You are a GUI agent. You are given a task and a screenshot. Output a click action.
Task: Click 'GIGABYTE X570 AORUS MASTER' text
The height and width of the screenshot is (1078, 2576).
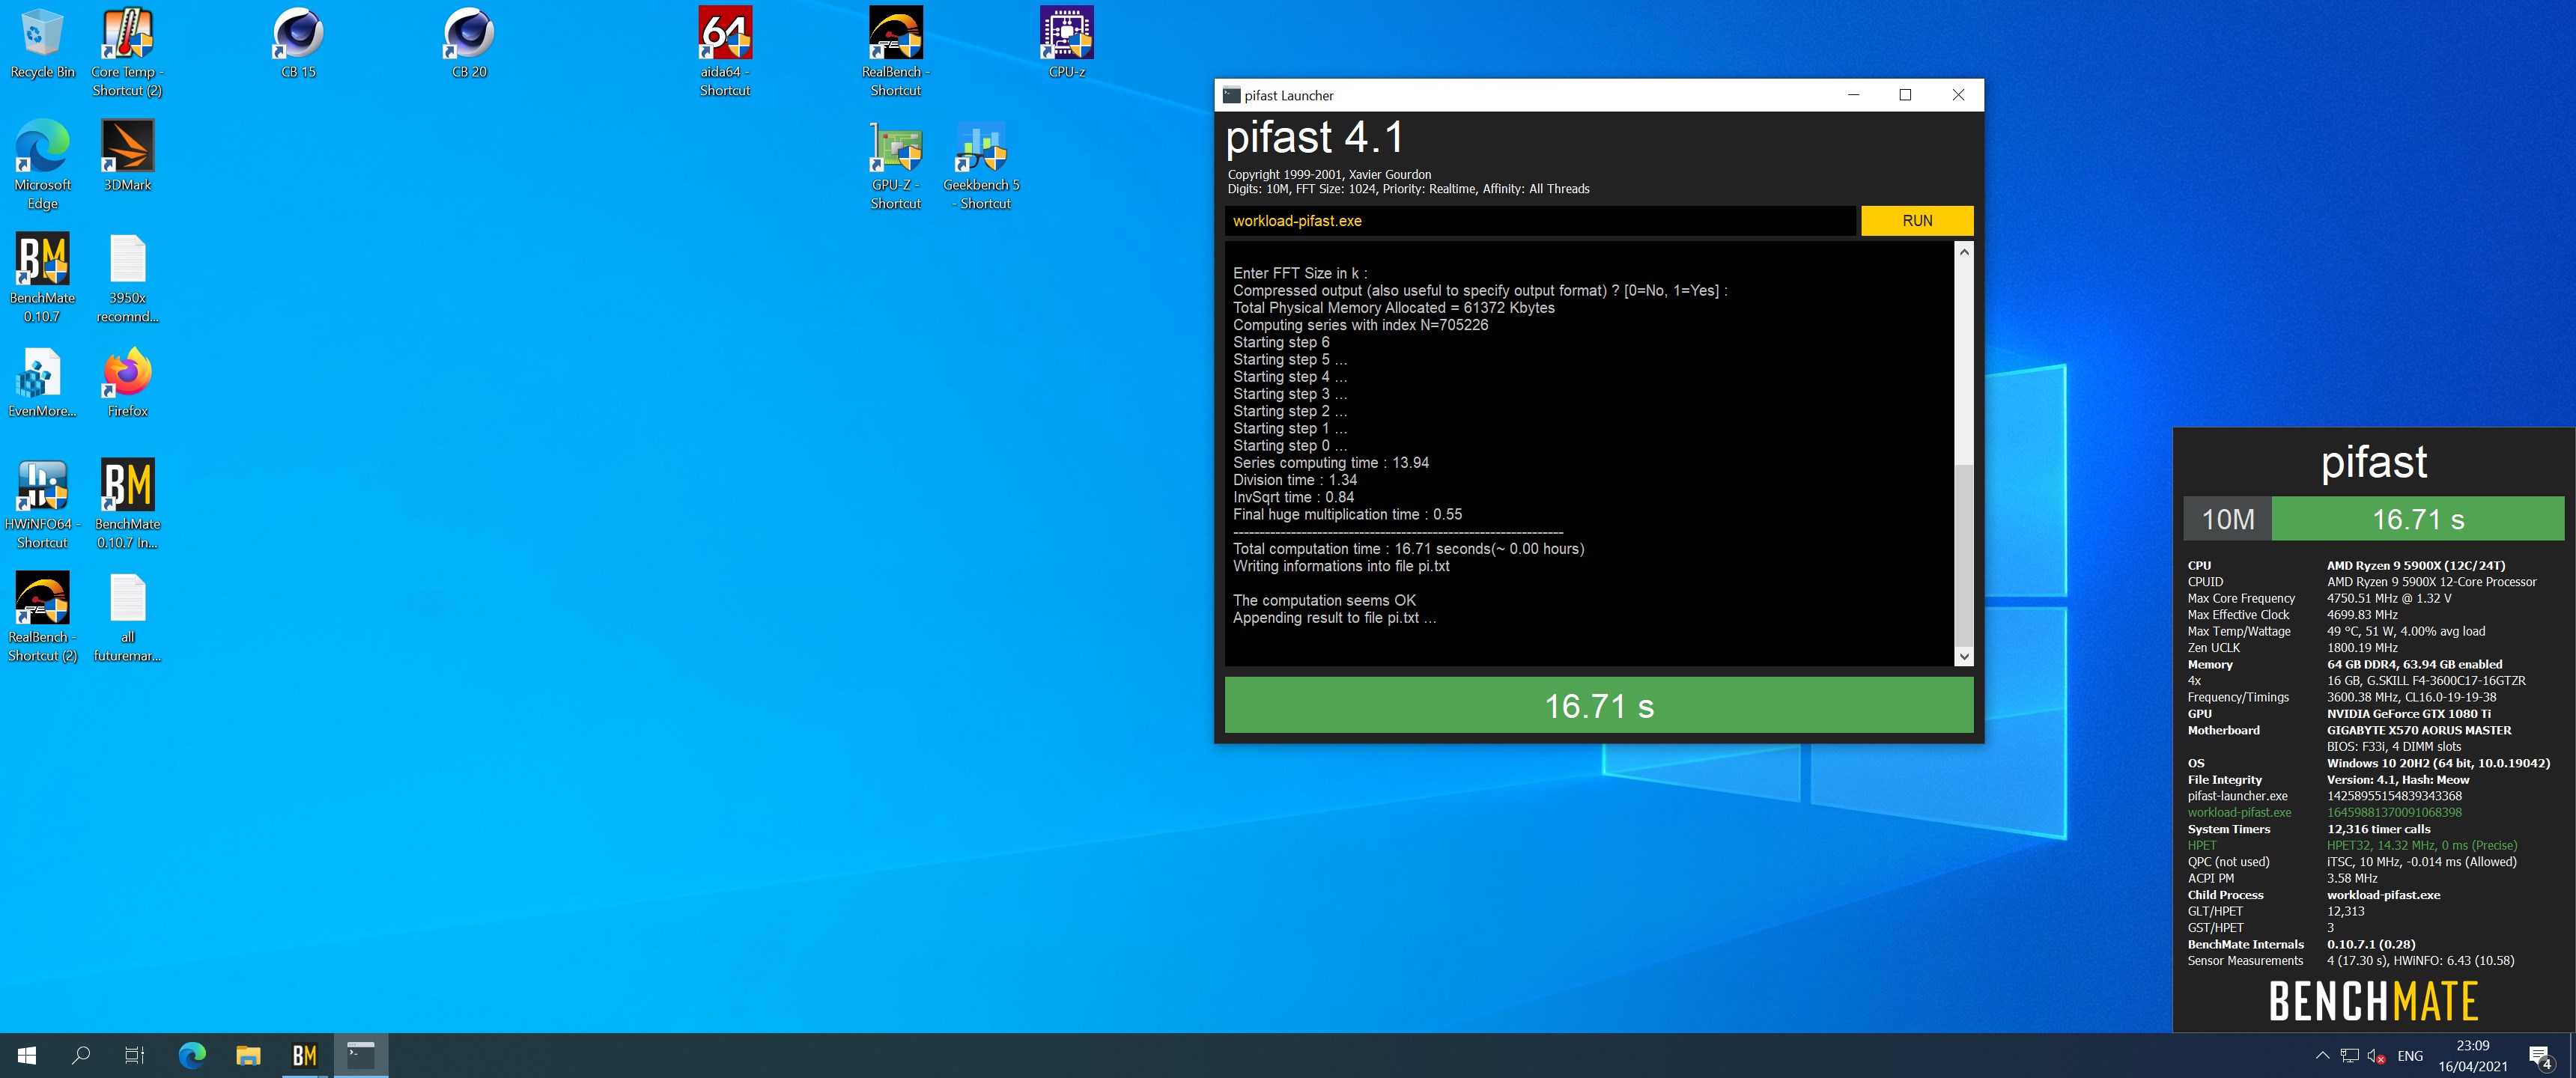pos(2419,730)
